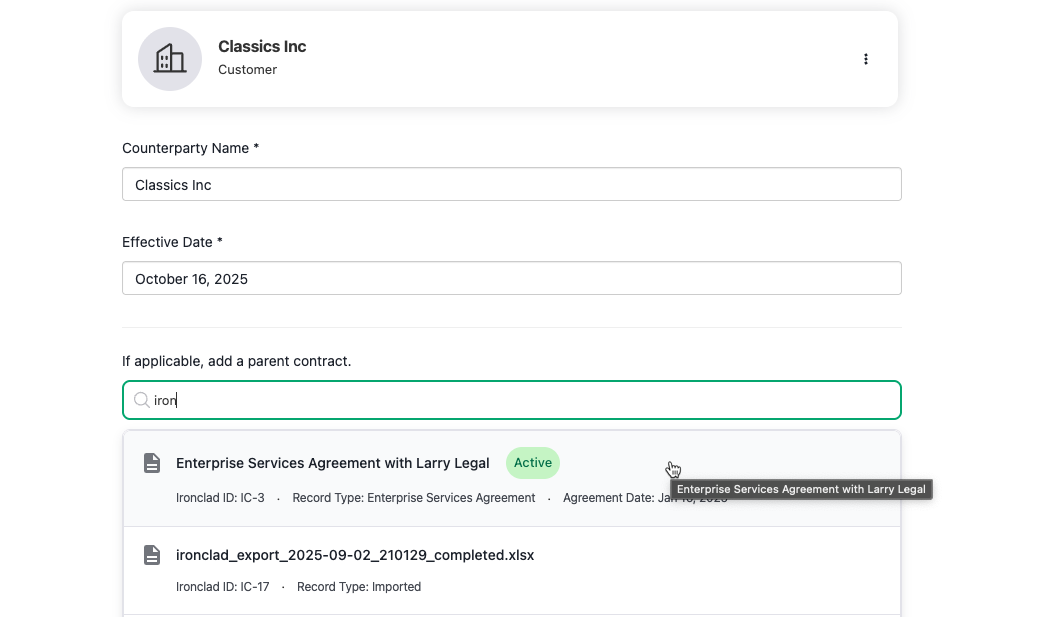The height and width of the screenshot is (617, 1049).
Task: Click the parent contract search box
Action: 512,400
